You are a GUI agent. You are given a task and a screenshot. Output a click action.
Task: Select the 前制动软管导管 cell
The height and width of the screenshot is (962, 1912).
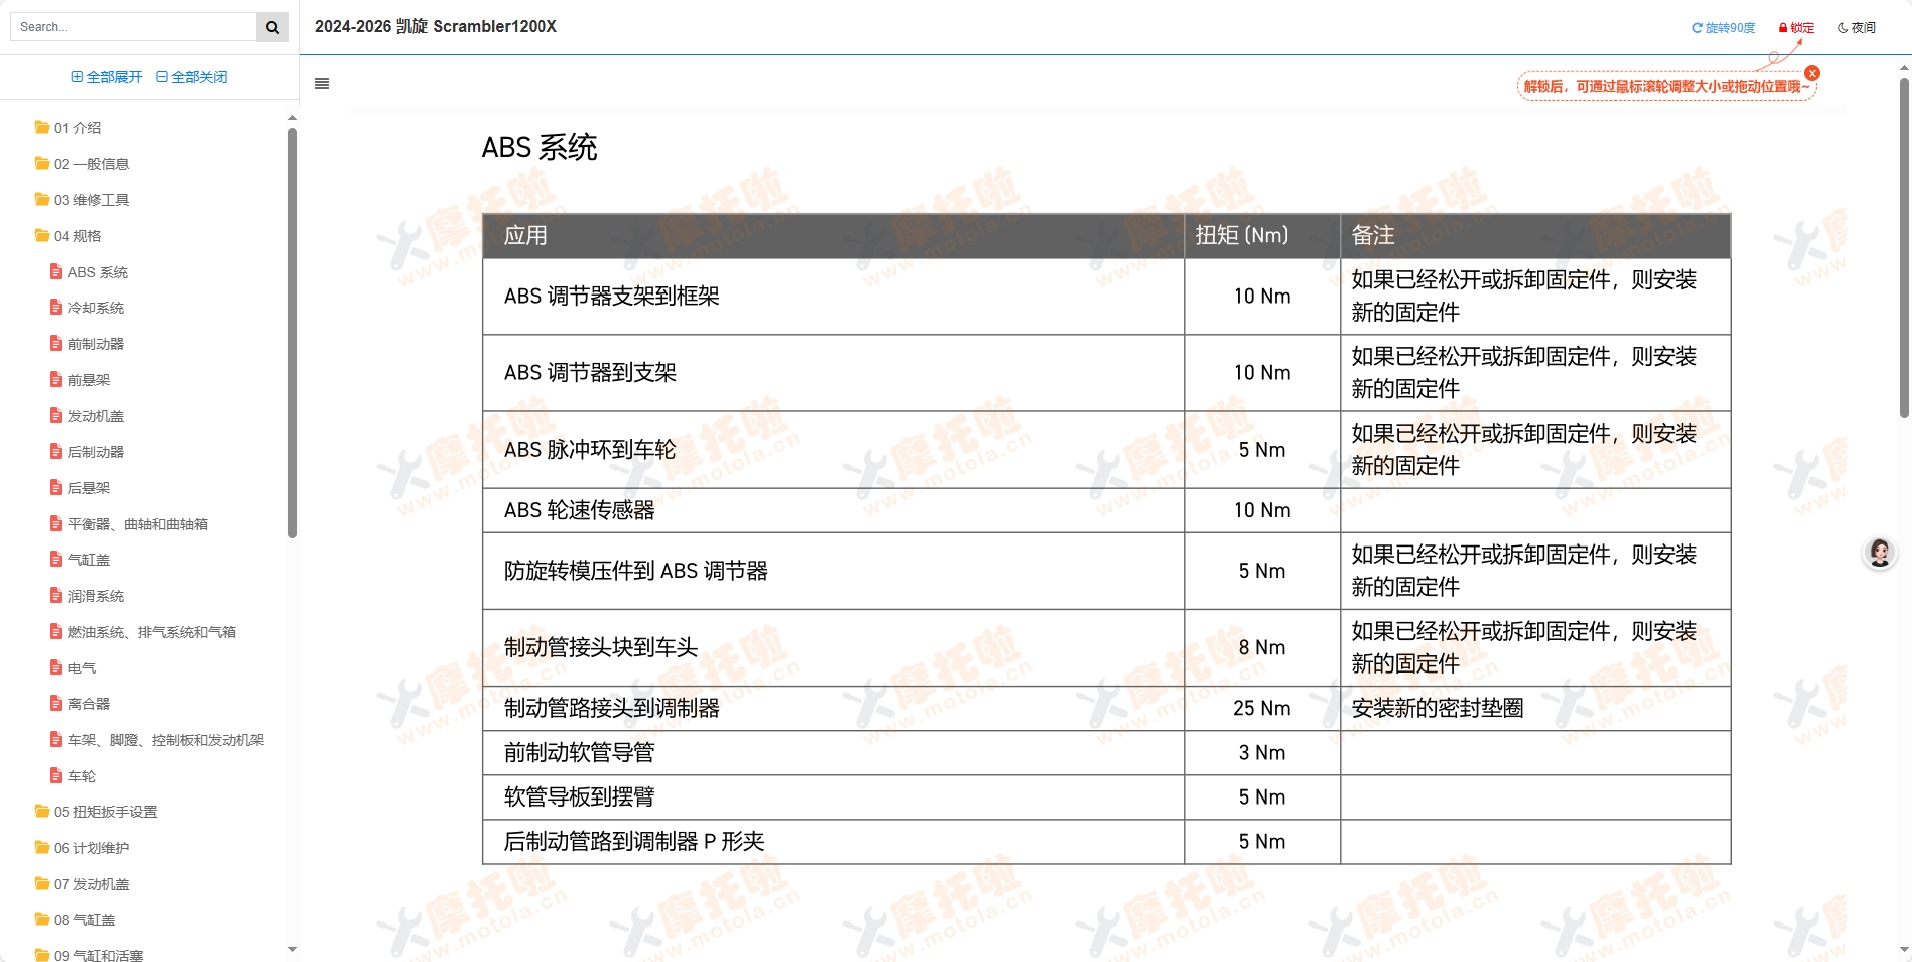(833, 753)
